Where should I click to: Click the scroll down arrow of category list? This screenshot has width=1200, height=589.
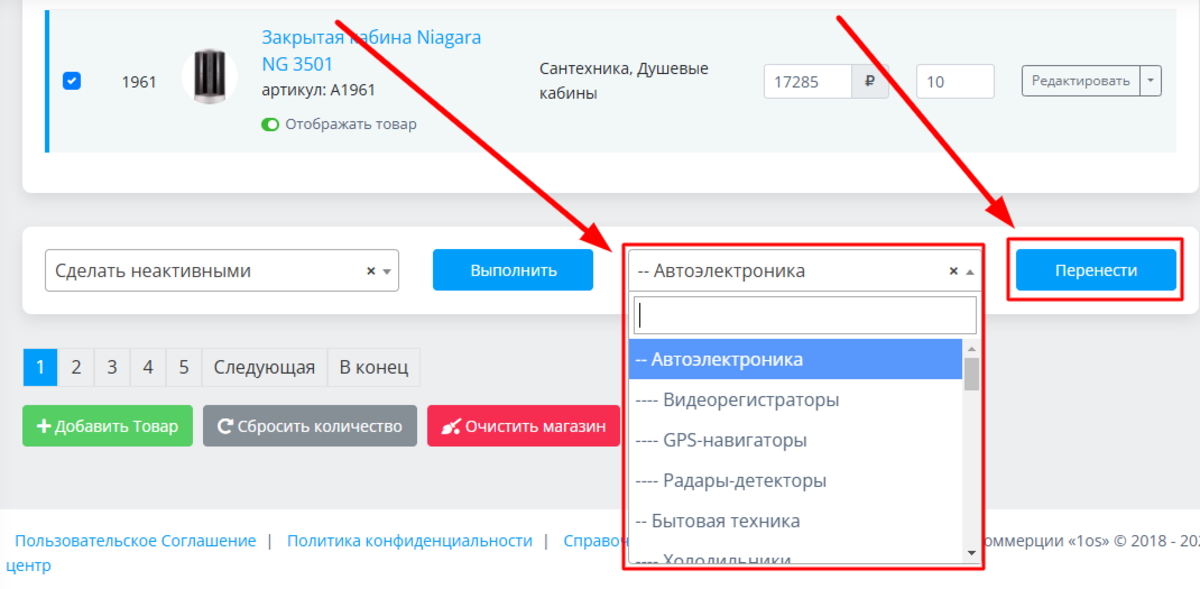point(970,553)
